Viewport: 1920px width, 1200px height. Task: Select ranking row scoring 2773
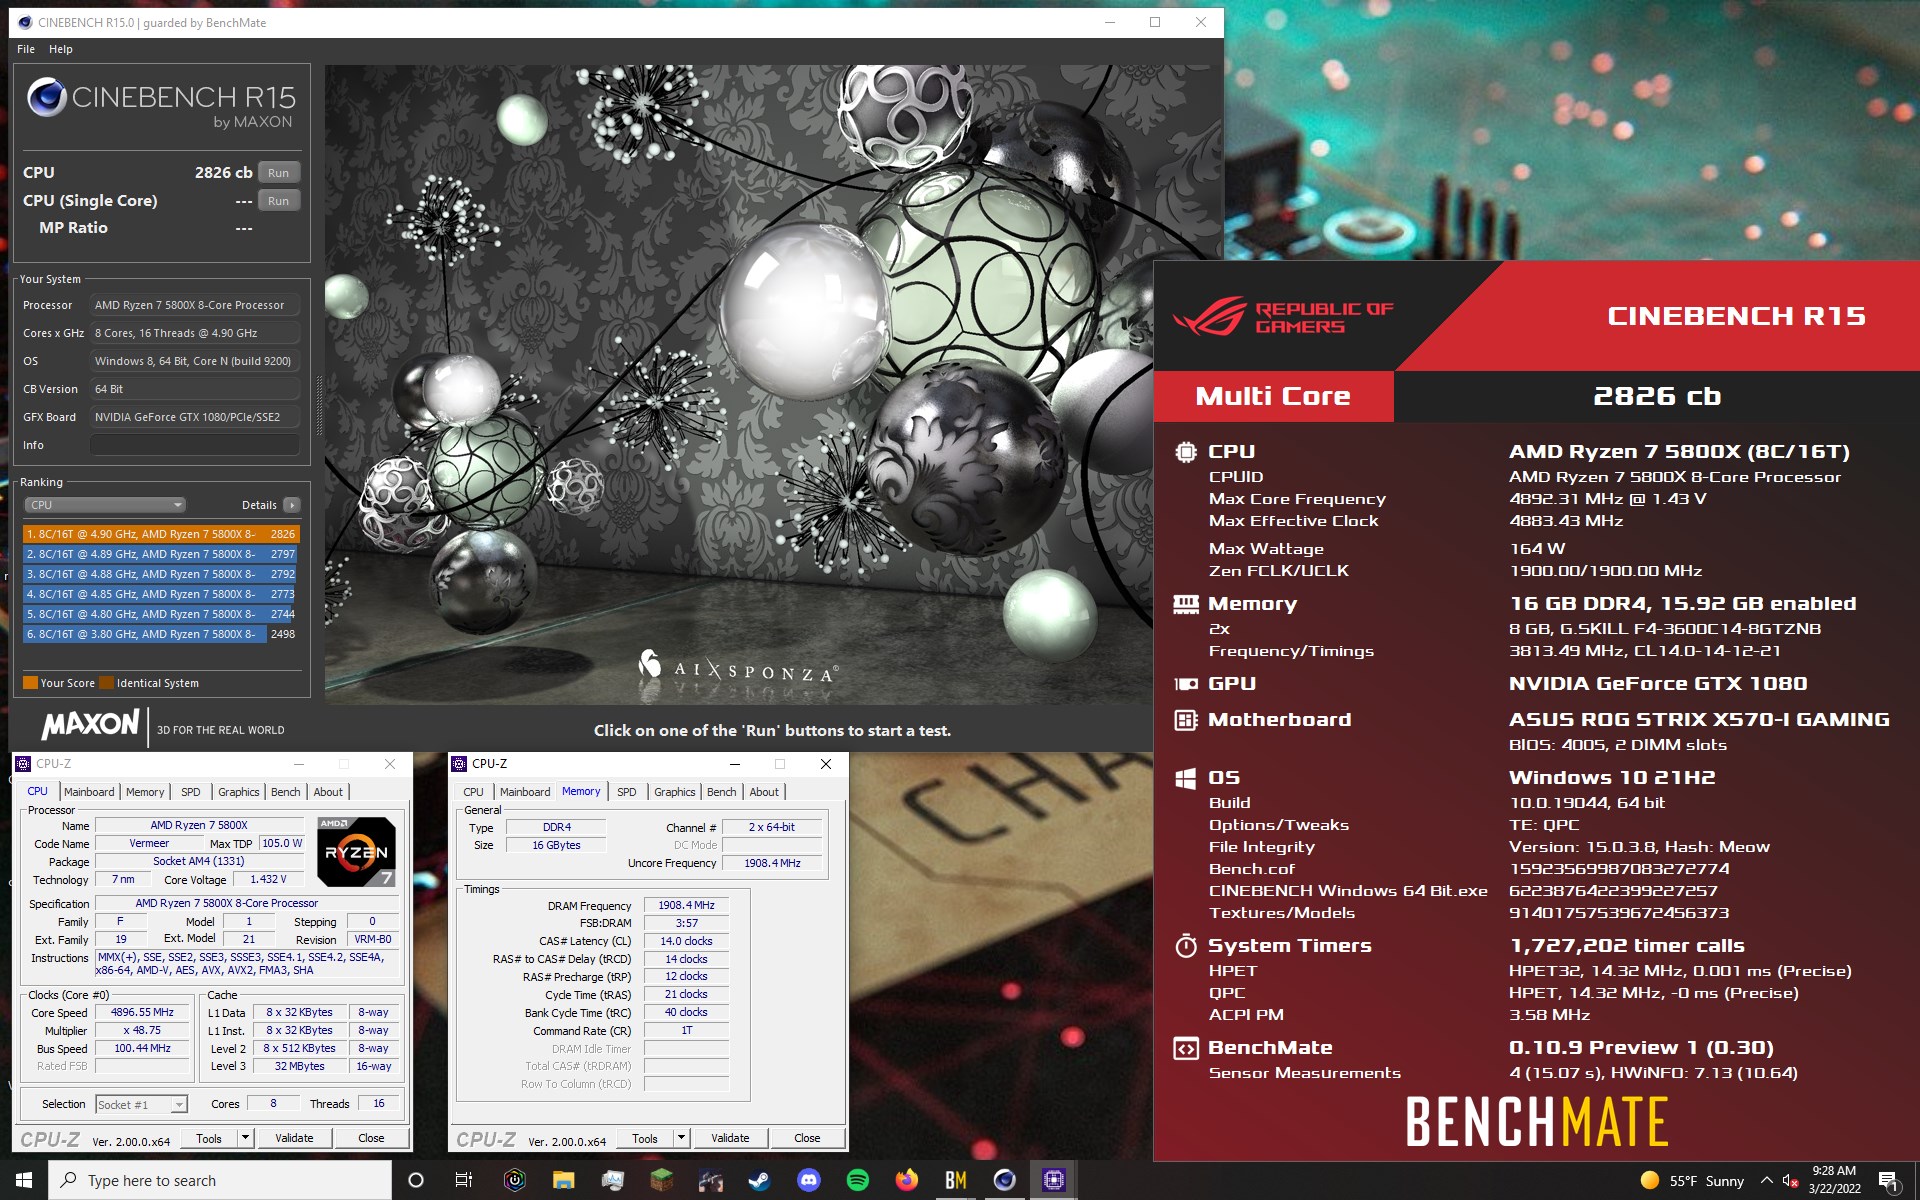click(x=161, y=594)
